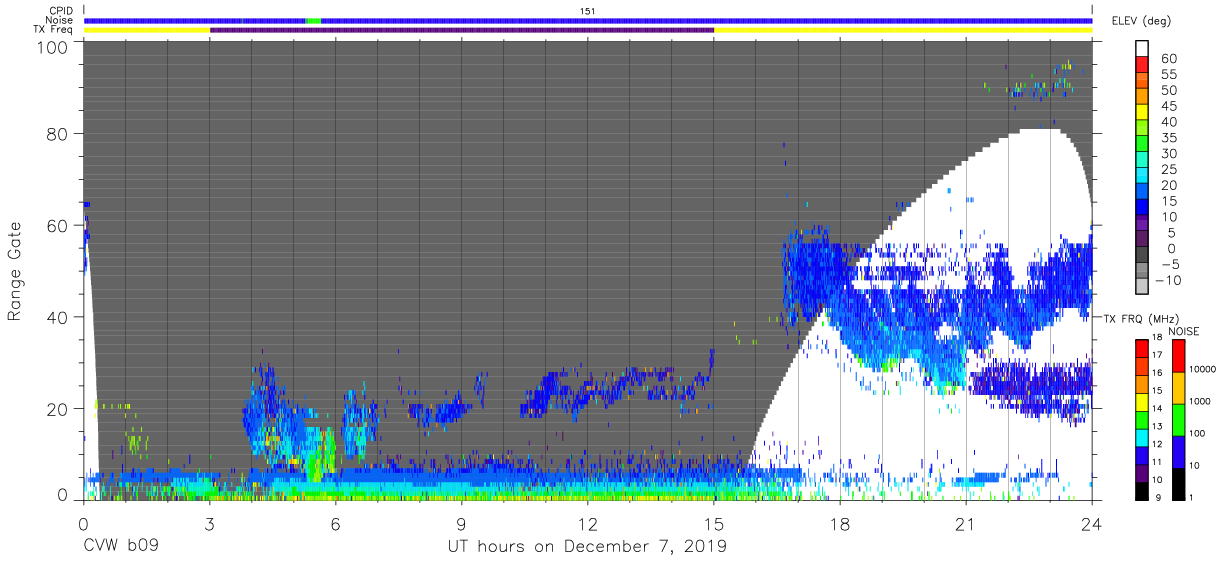Click the red 17–18 MHz TX FRQ swatch
Image resolution: width=1228 pixels, height=567 pixels.
click(x=1144, y=349)
